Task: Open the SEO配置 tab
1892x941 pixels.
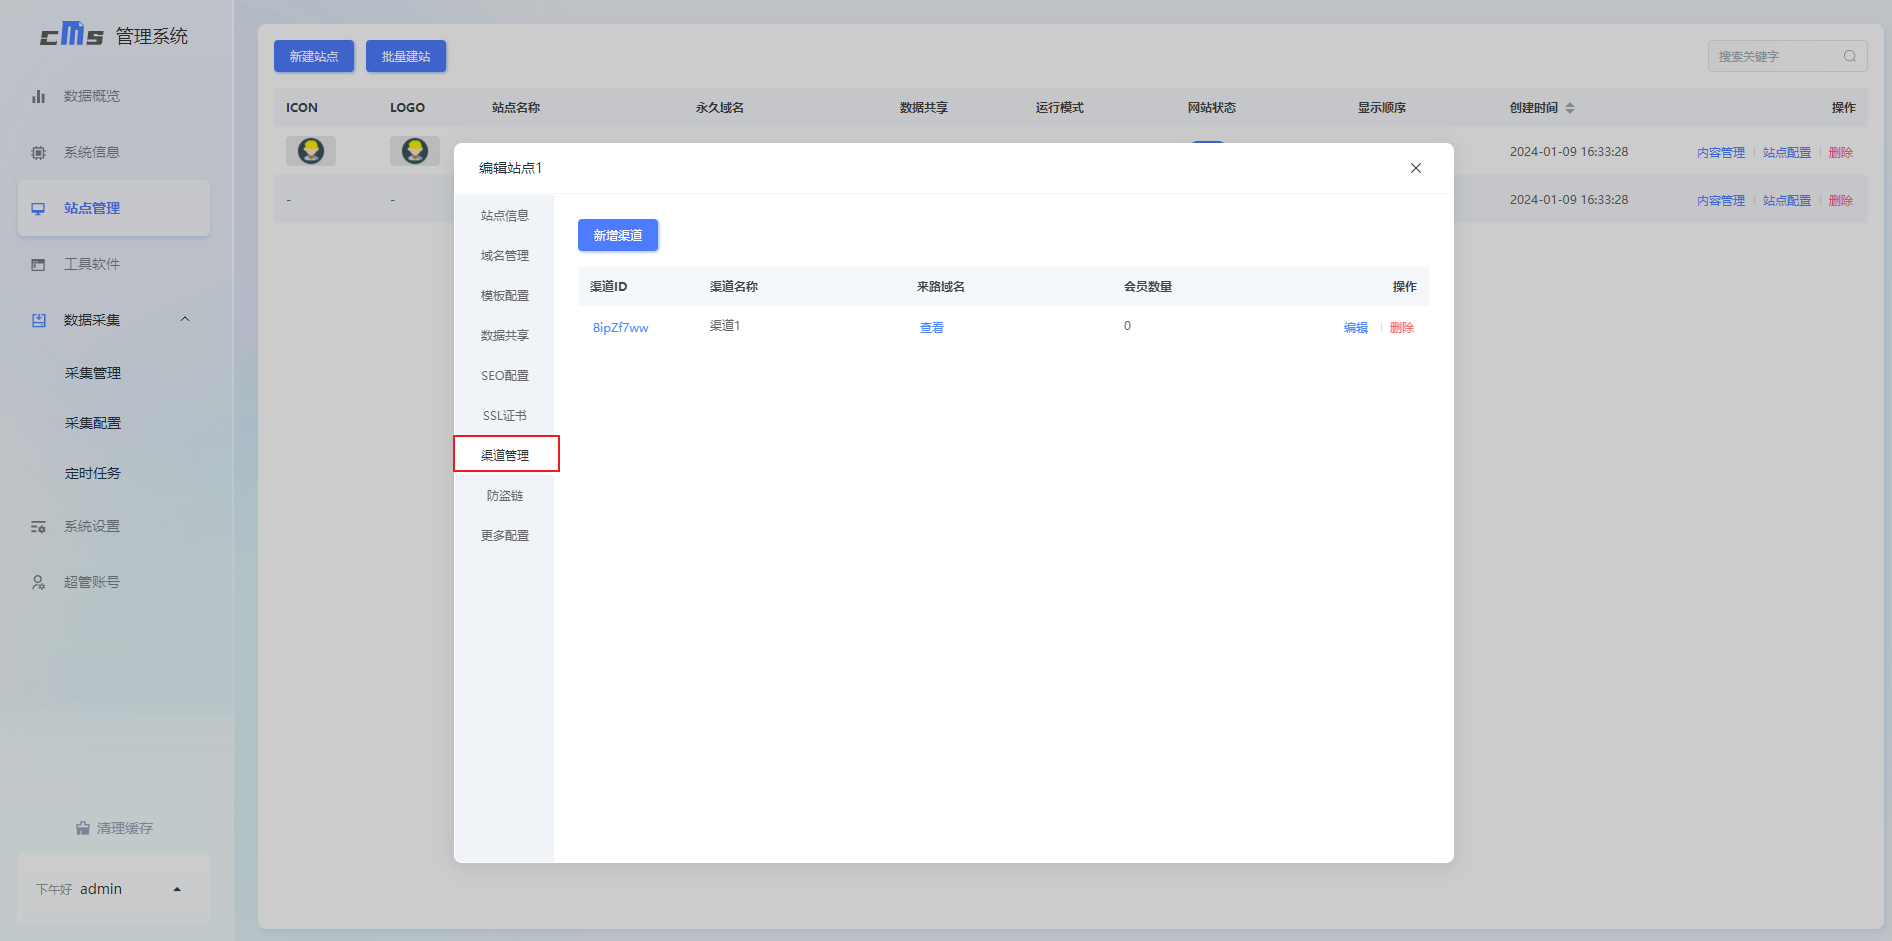Action: [504, 376]
